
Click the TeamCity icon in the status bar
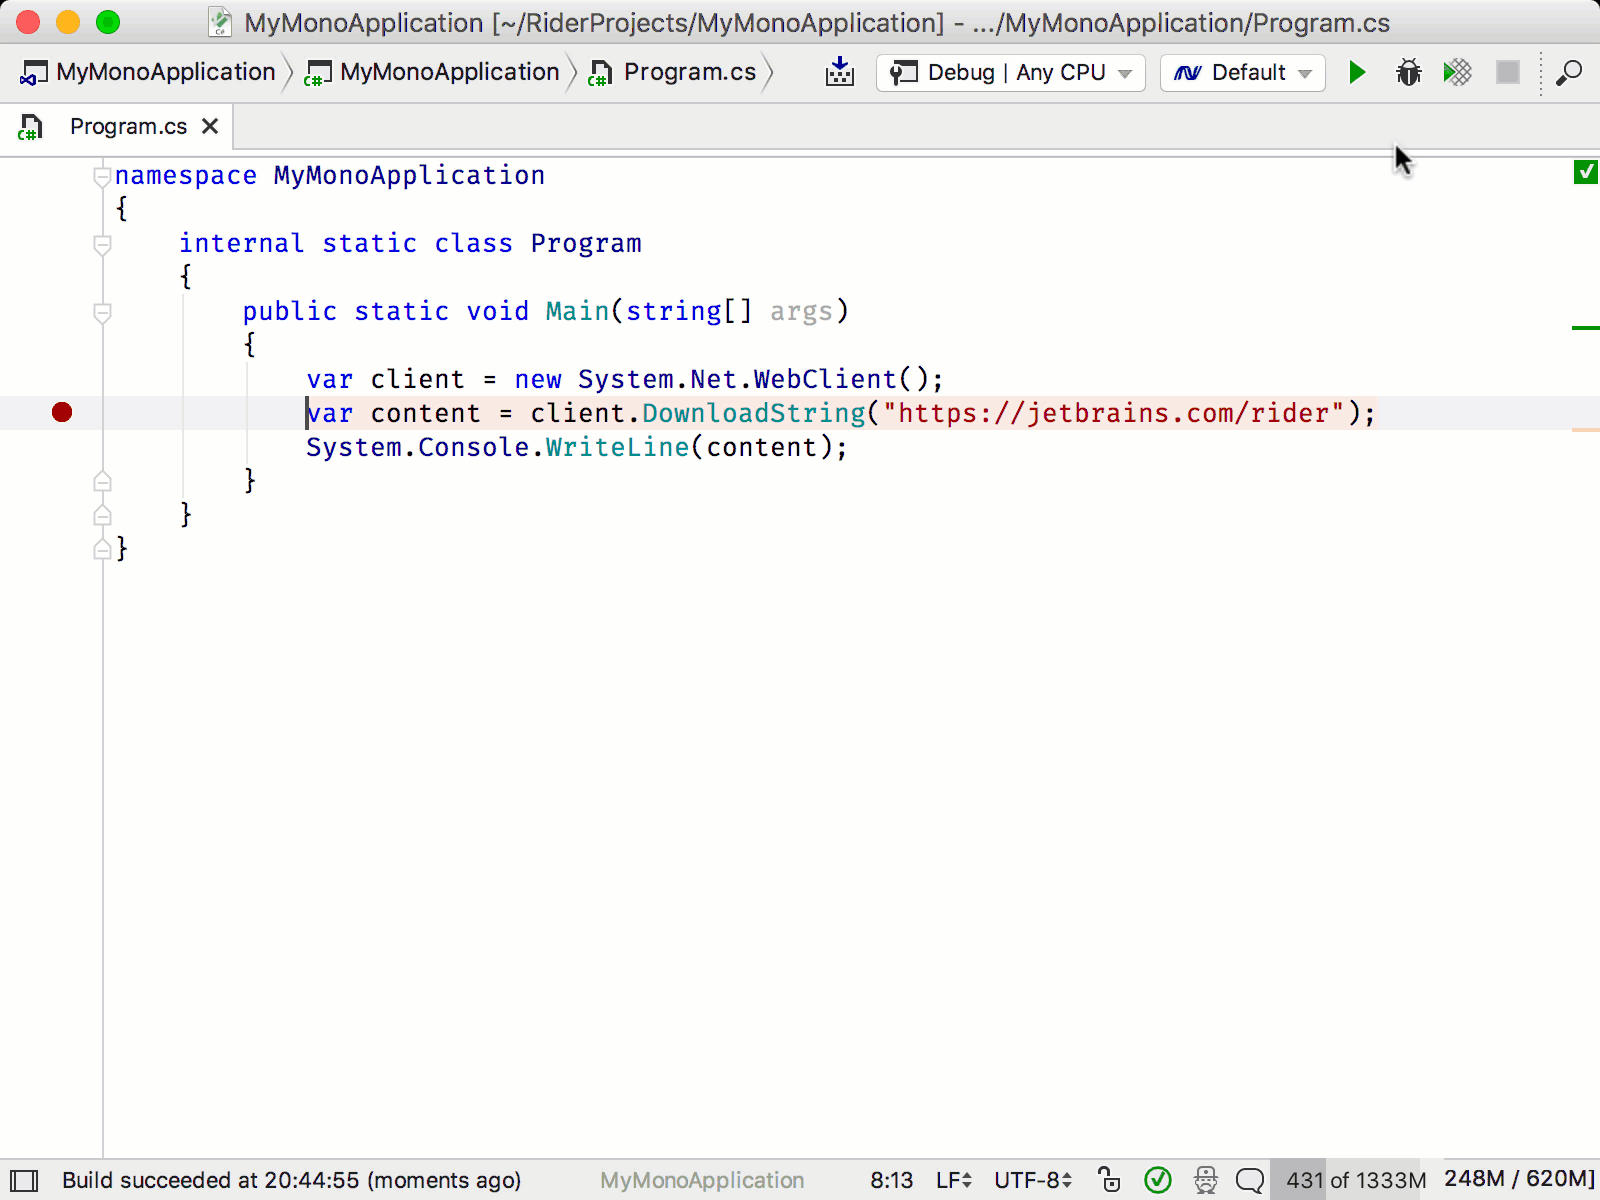click(x=1205, y=1180)
